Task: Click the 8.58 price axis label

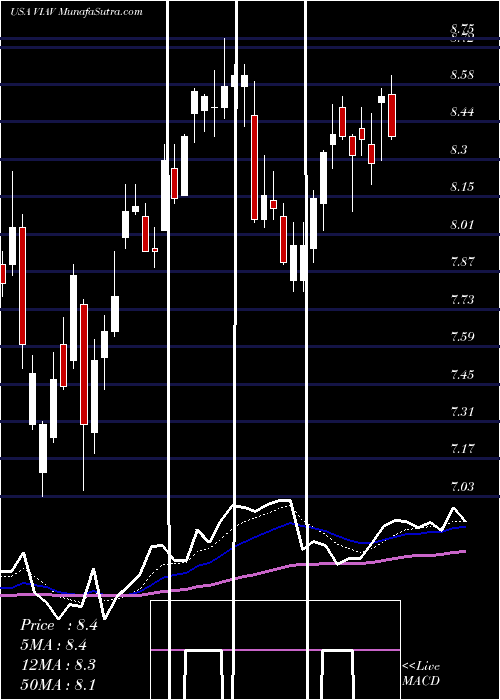Action: 462,74
